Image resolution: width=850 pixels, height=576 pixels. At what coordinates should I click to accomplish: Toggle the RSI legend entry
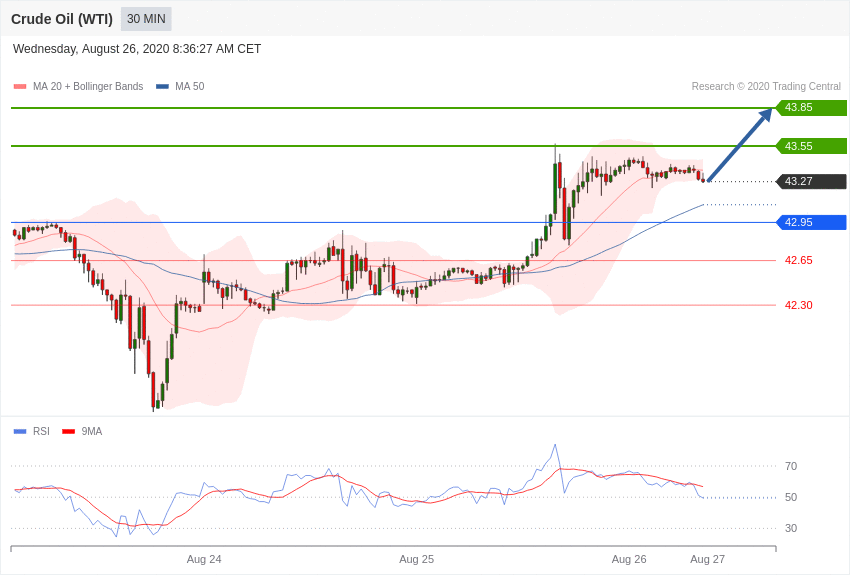click(x=31, y=431)
